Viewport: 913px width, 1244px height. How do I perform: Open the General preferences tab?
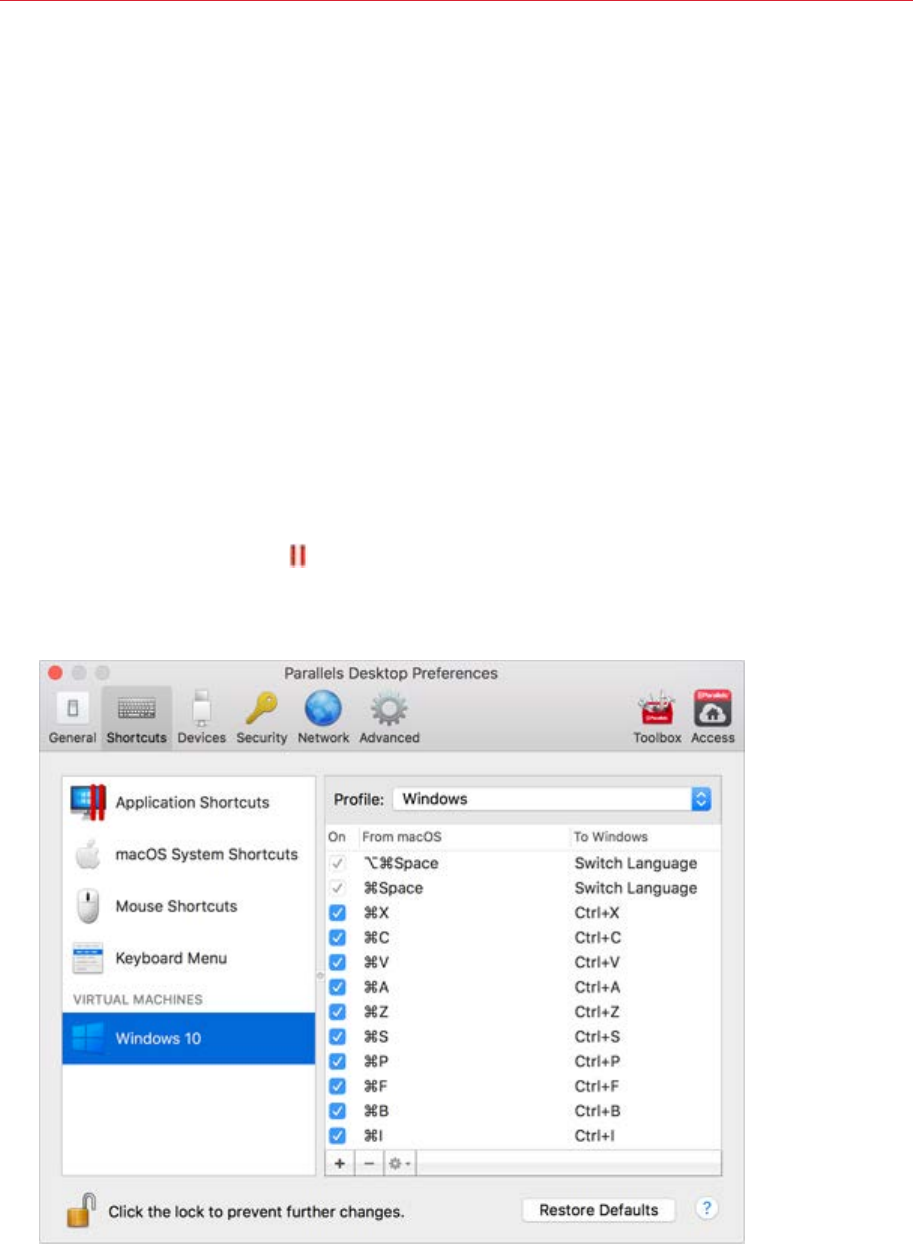(x=72, y=718)
